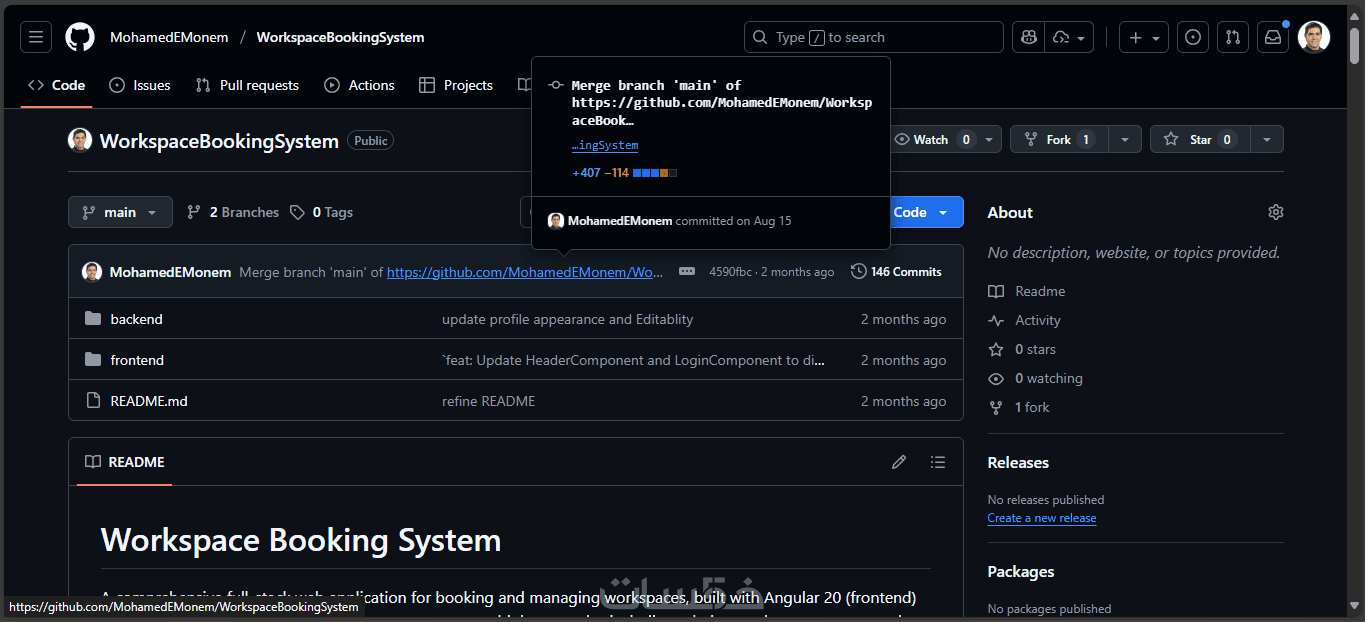Open the MohamedEMonem owner breadcrumb

point(169,37)
